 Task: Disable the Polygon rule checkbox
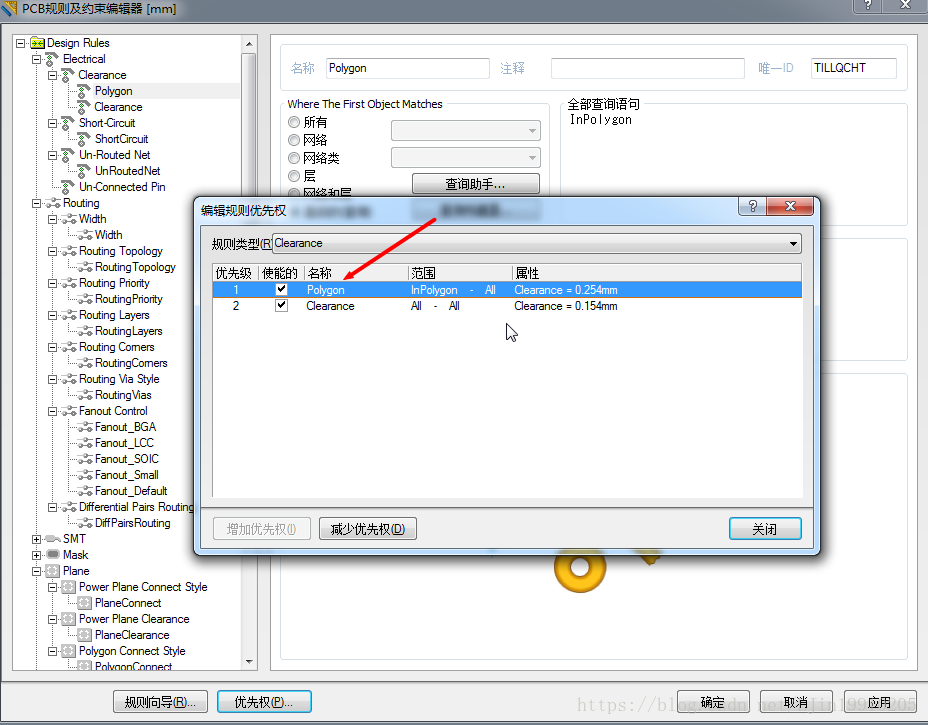(x=281, y=289)
